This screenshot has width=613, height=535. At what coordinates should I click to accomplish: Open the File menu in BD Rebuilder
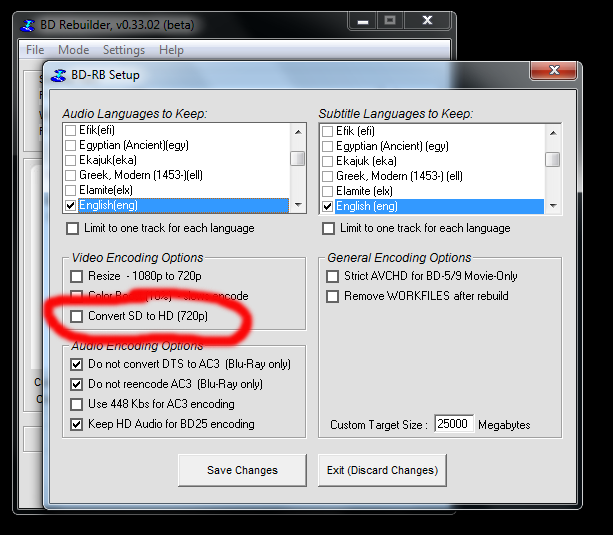(35, 50)
